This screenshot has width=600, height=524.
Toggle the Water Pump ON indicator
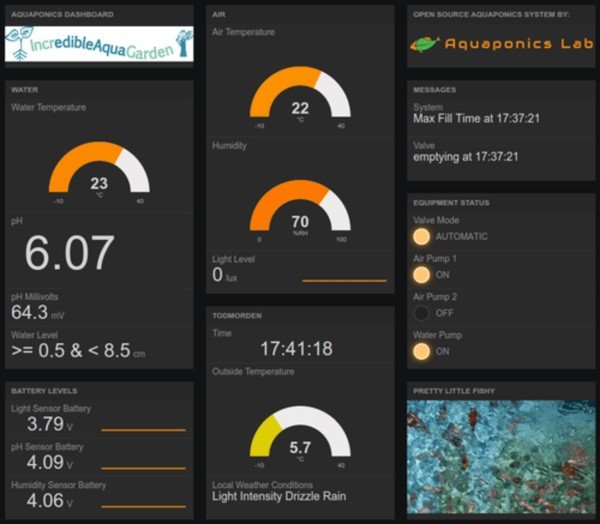click(421, 351)
